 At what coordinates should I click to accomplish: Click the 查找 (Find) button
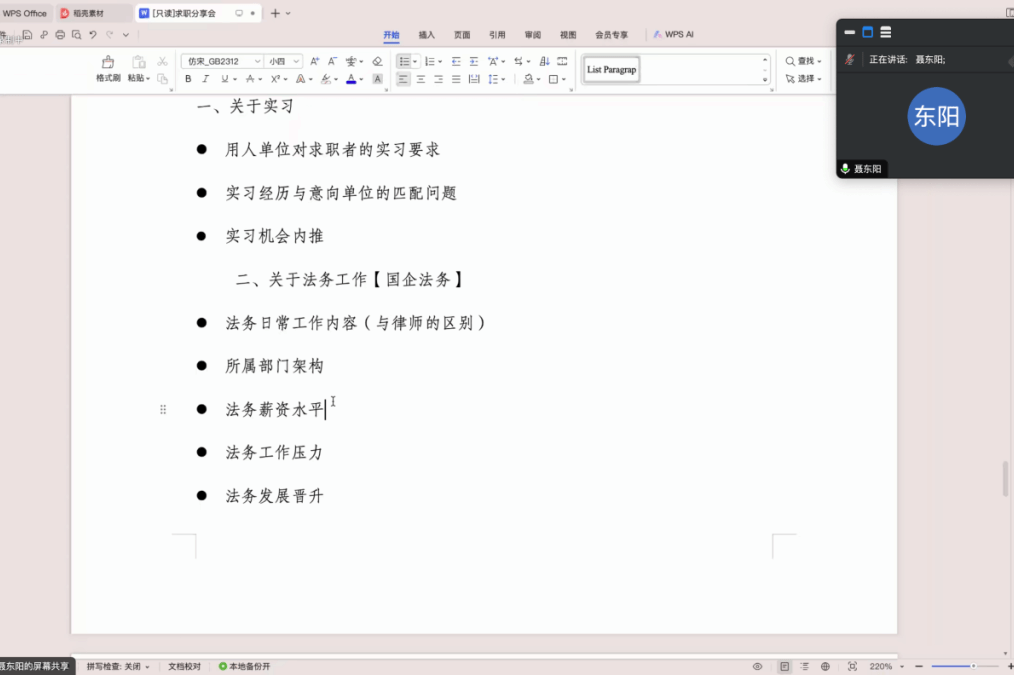tap(804, 61)
